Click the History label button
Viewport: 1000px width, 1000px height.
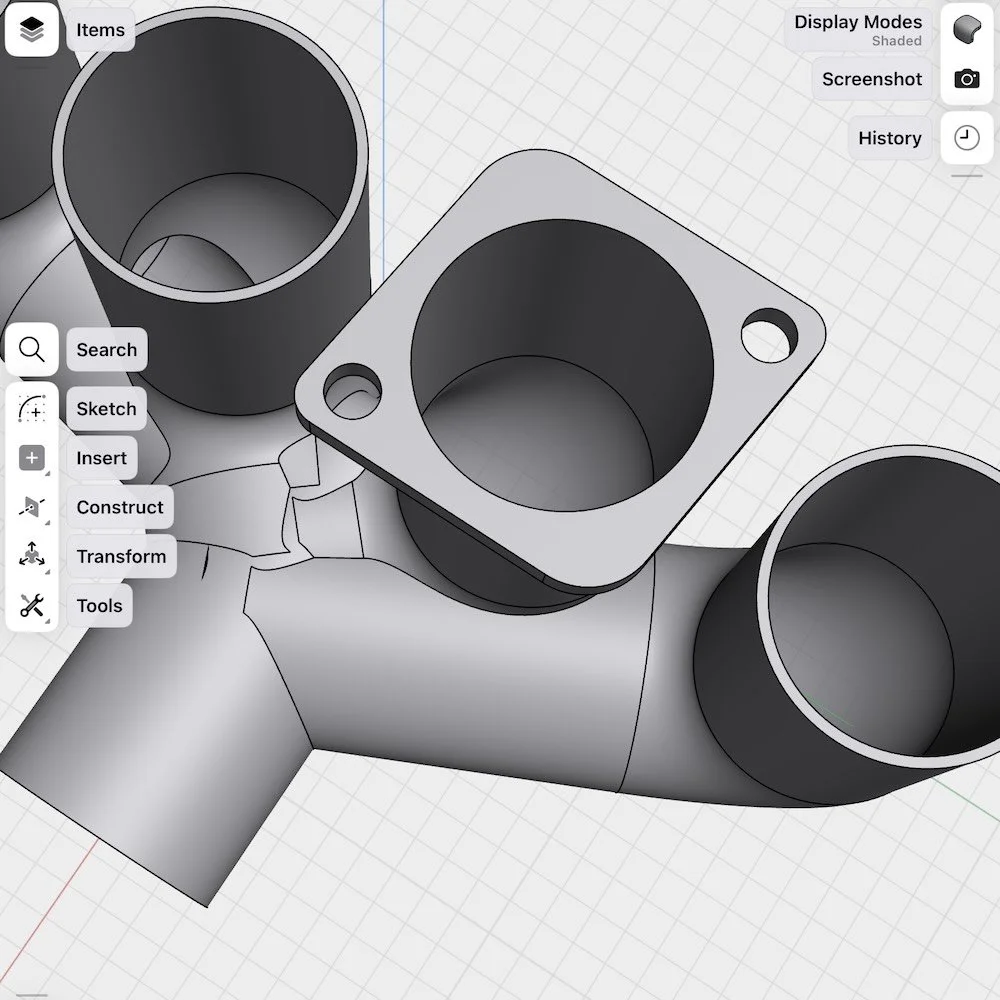pyautogui.click(x=890, y=138)
